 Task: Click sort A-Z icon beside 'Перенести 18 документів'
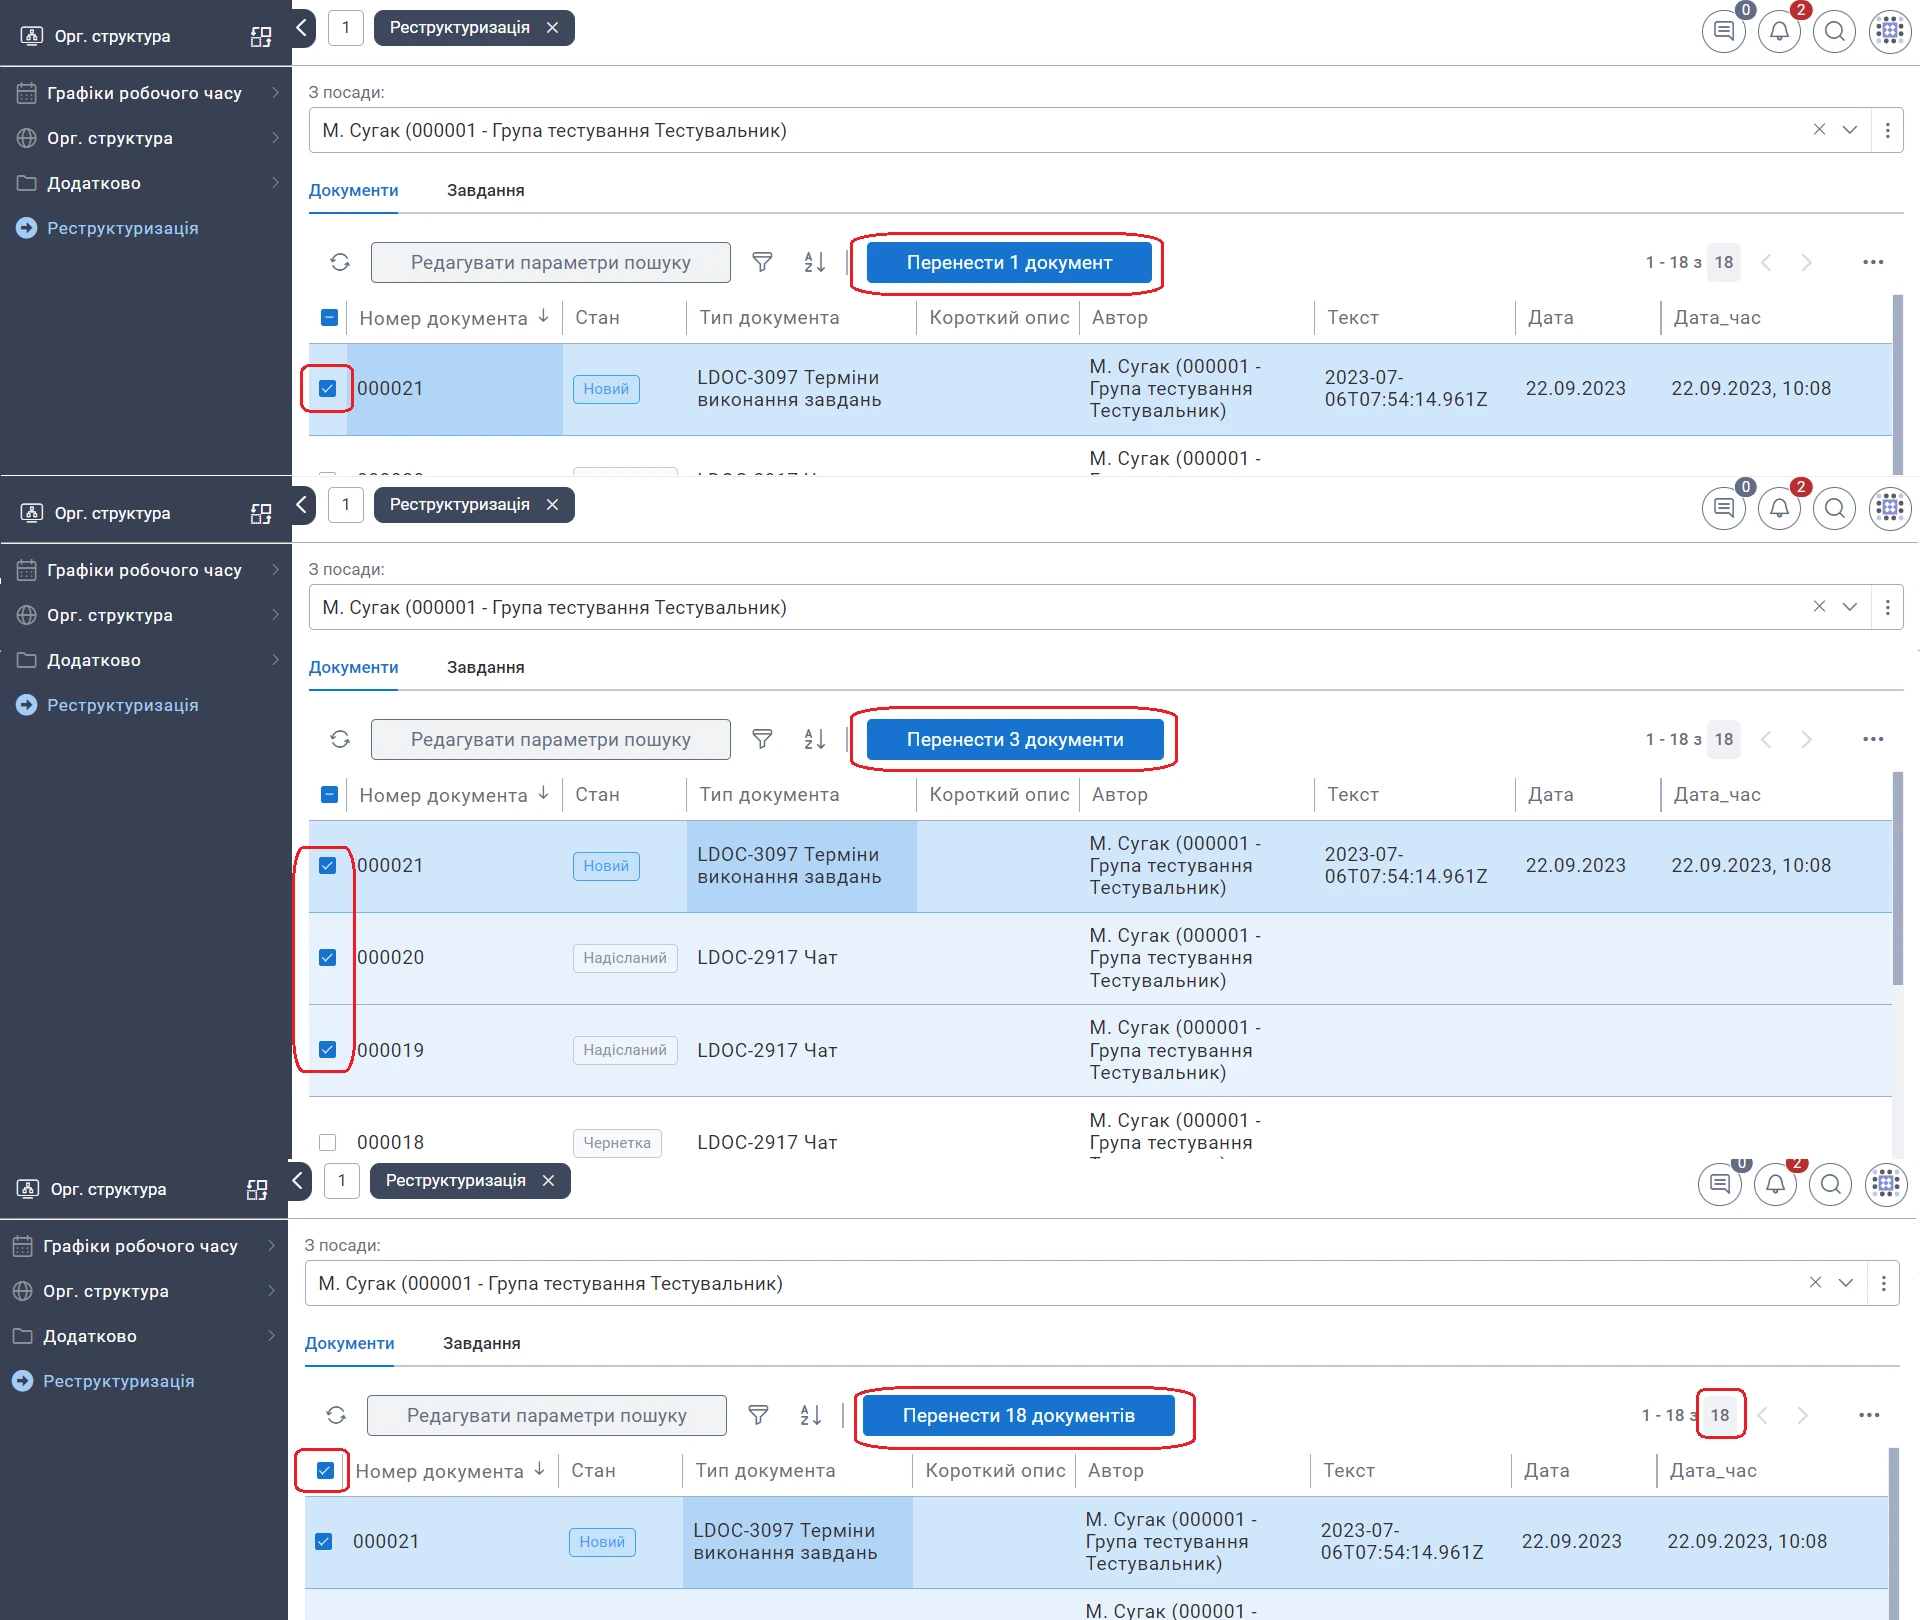(811, 1416)
